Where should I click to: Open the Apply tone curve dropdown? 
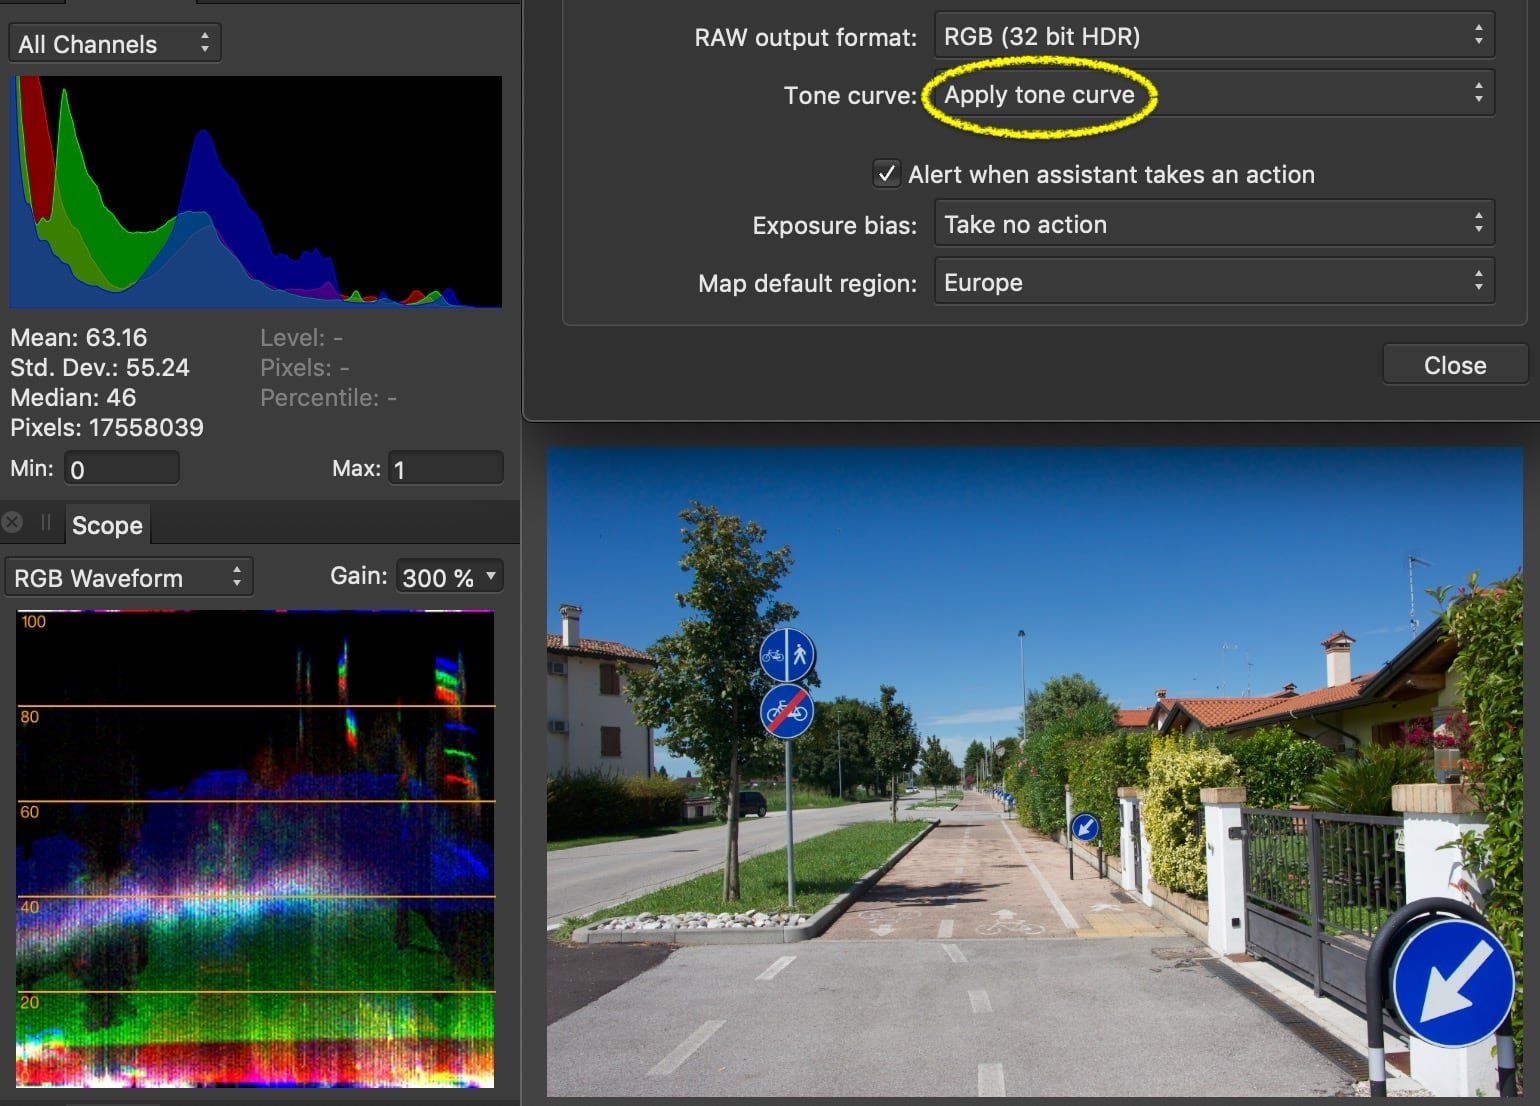1214,94
